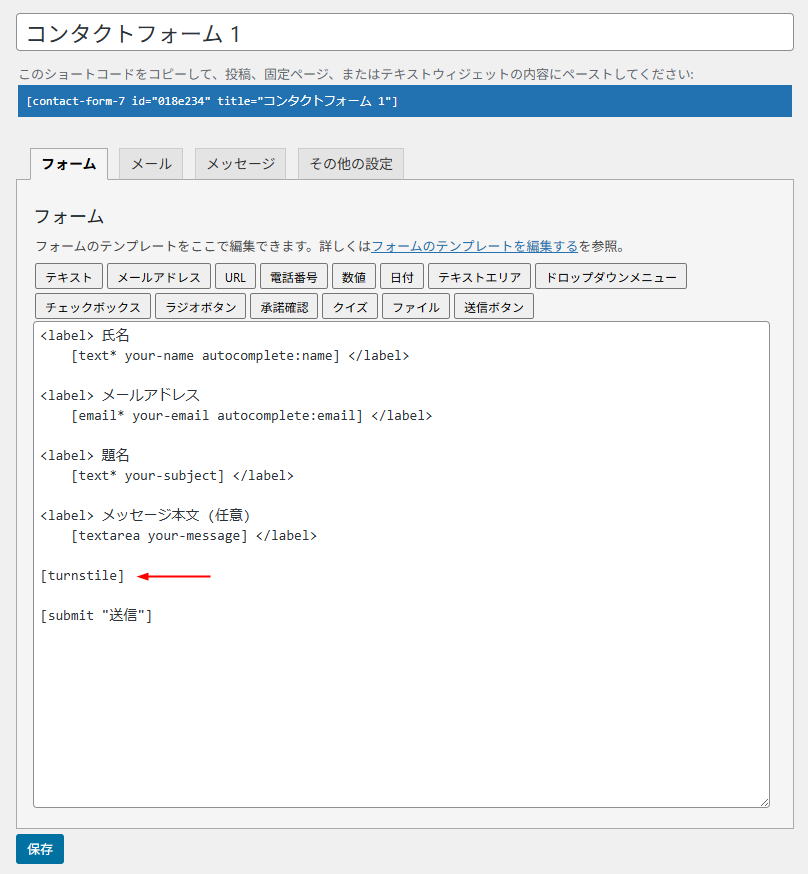Click the [turnstile] line in the template
Image resolution: width=808 pixels, height=874 pixels.
(82, 576)
